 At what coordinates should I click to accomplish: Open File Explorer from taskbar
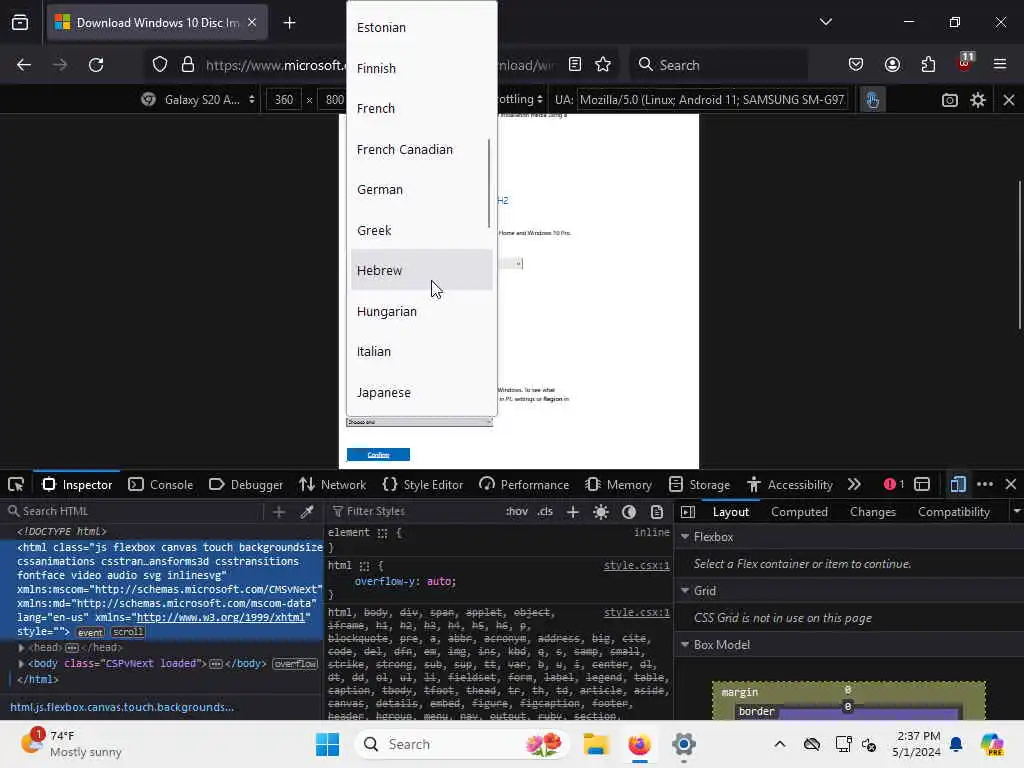[596, 744]
